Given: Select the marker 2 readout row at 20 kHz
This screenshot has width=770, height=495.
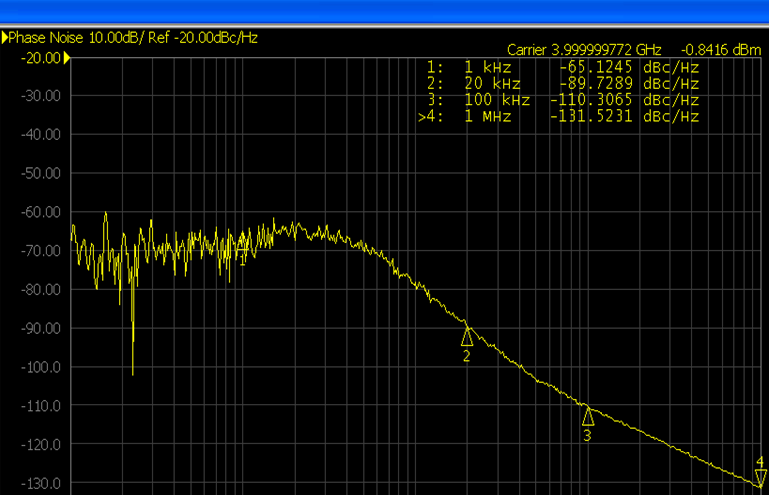Looking at the screenshot, I should [x=562, y=84].
